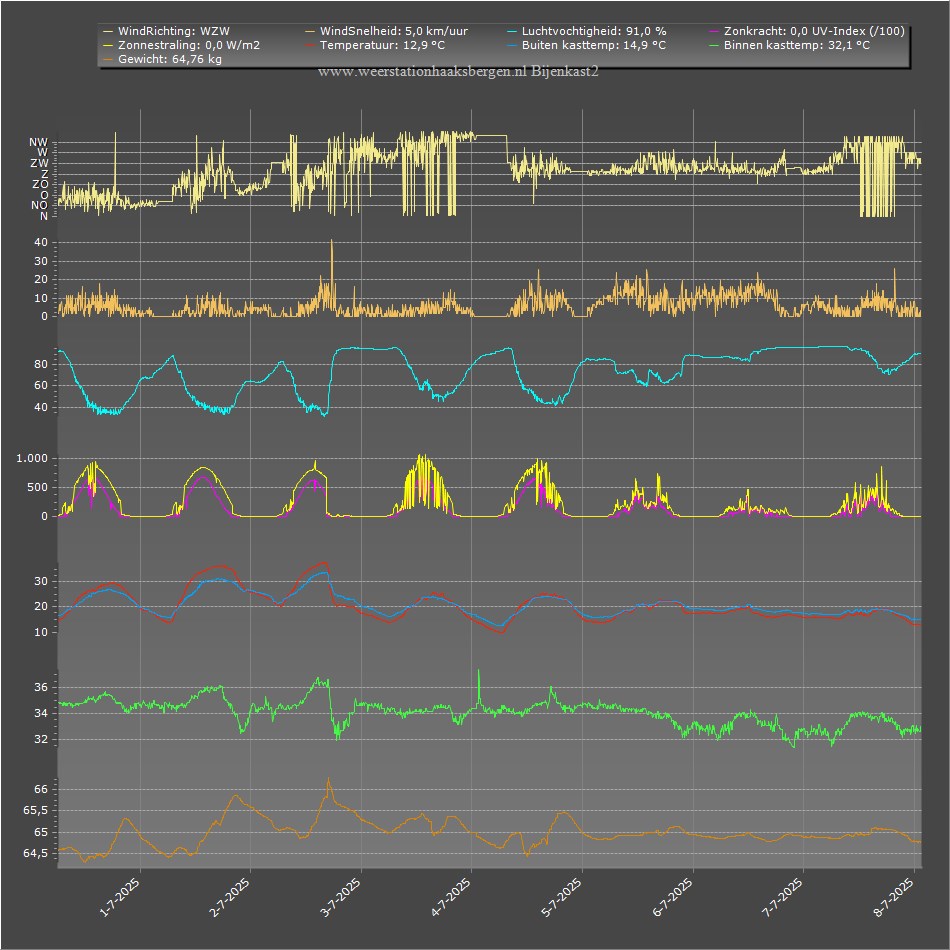Image resolution: width=950 pixels, height=950 pixels.
Task: Click the WindRichting: WZW legend entry
Action: [x=167, y=31]
